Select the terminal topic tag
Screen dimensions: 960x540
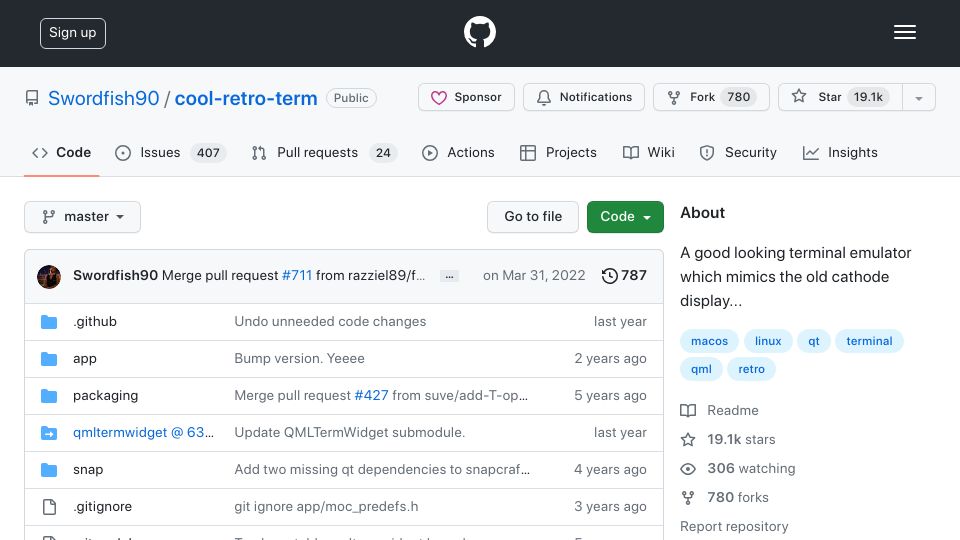pyautogui.click(x=869, y=341)
